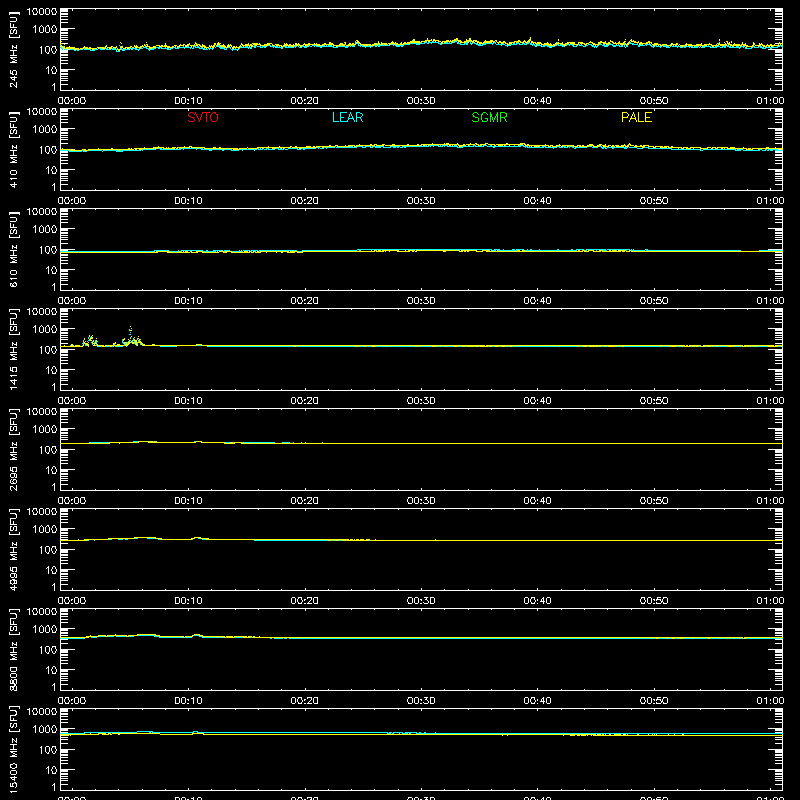The image size is (800, 800).
Task: Select the 2695 MHz [SFU] axis label
Action: [x=14, y=449]
